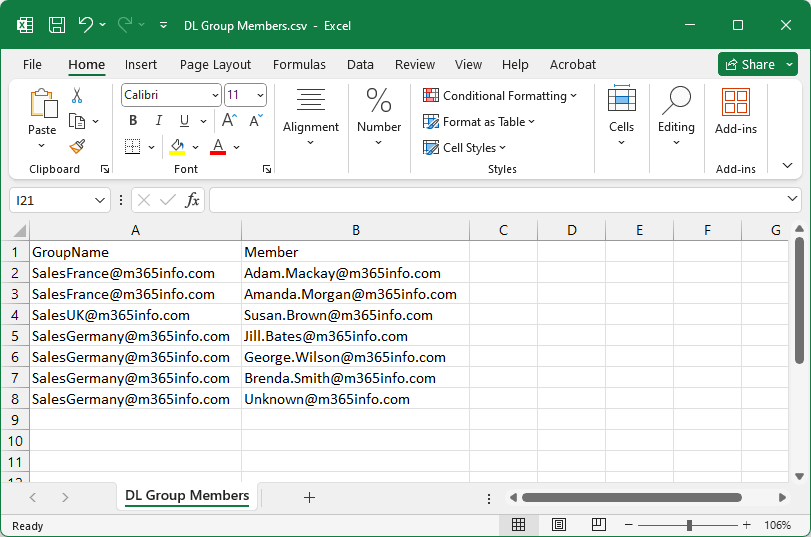Click the Insert Function fx icon
Screen dimensions: 811x537
point(192,200)
